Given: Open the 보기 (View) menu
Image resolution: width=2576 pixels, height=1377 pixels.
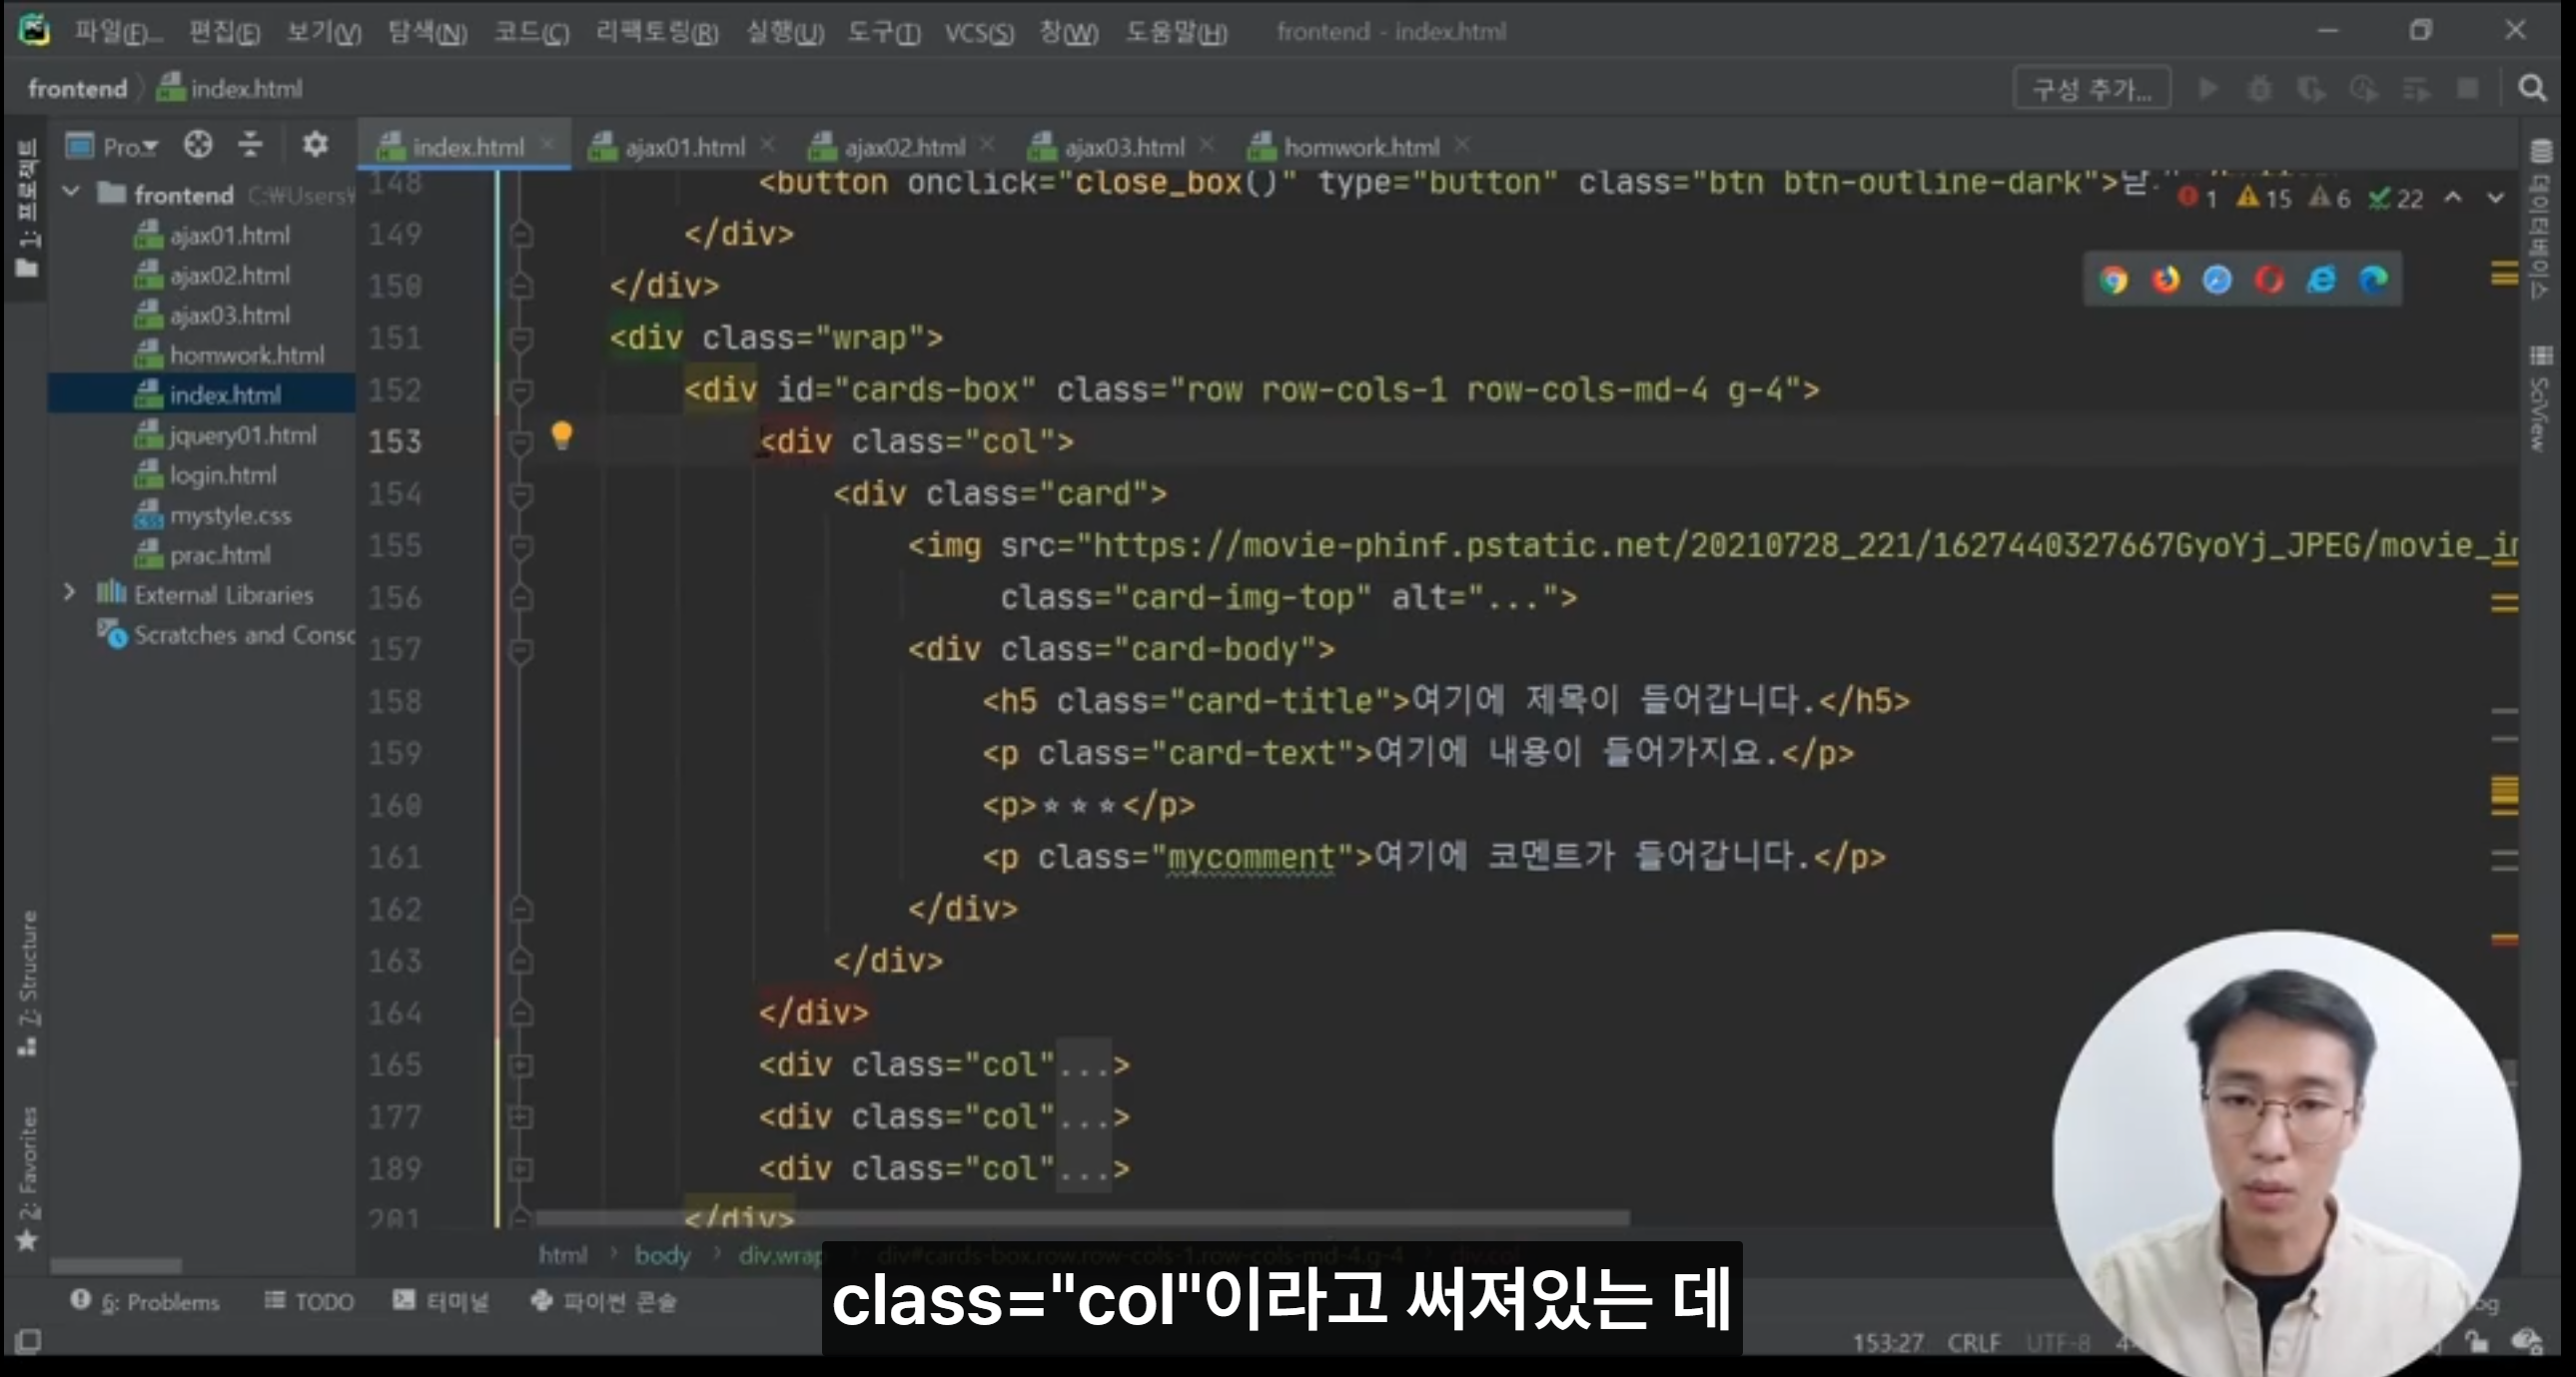Looking at the screenshot, I should click(x=323, y=32).
